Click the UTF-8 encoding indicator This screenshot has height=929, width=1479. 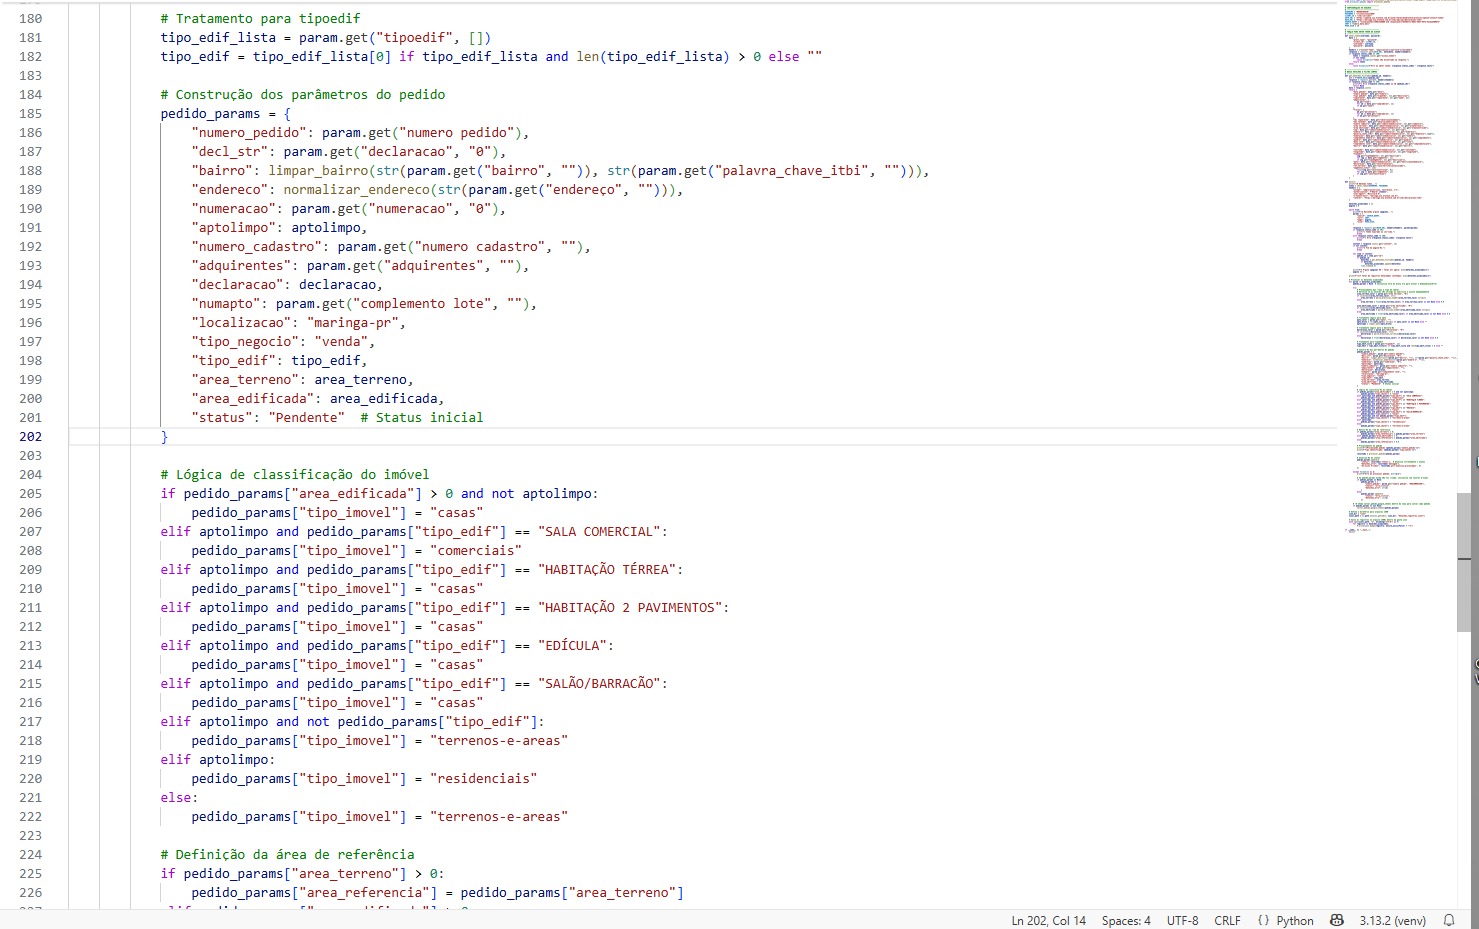point(1182,920)
